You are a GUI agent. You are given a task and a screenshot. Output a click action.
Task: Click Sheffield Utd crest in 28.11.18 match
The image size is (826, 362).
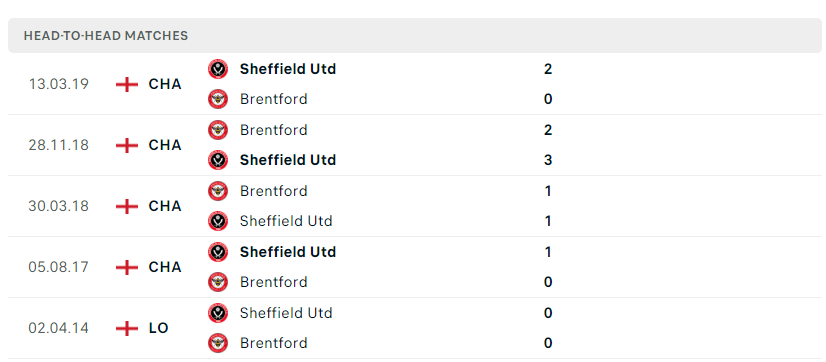click(218, 160)
